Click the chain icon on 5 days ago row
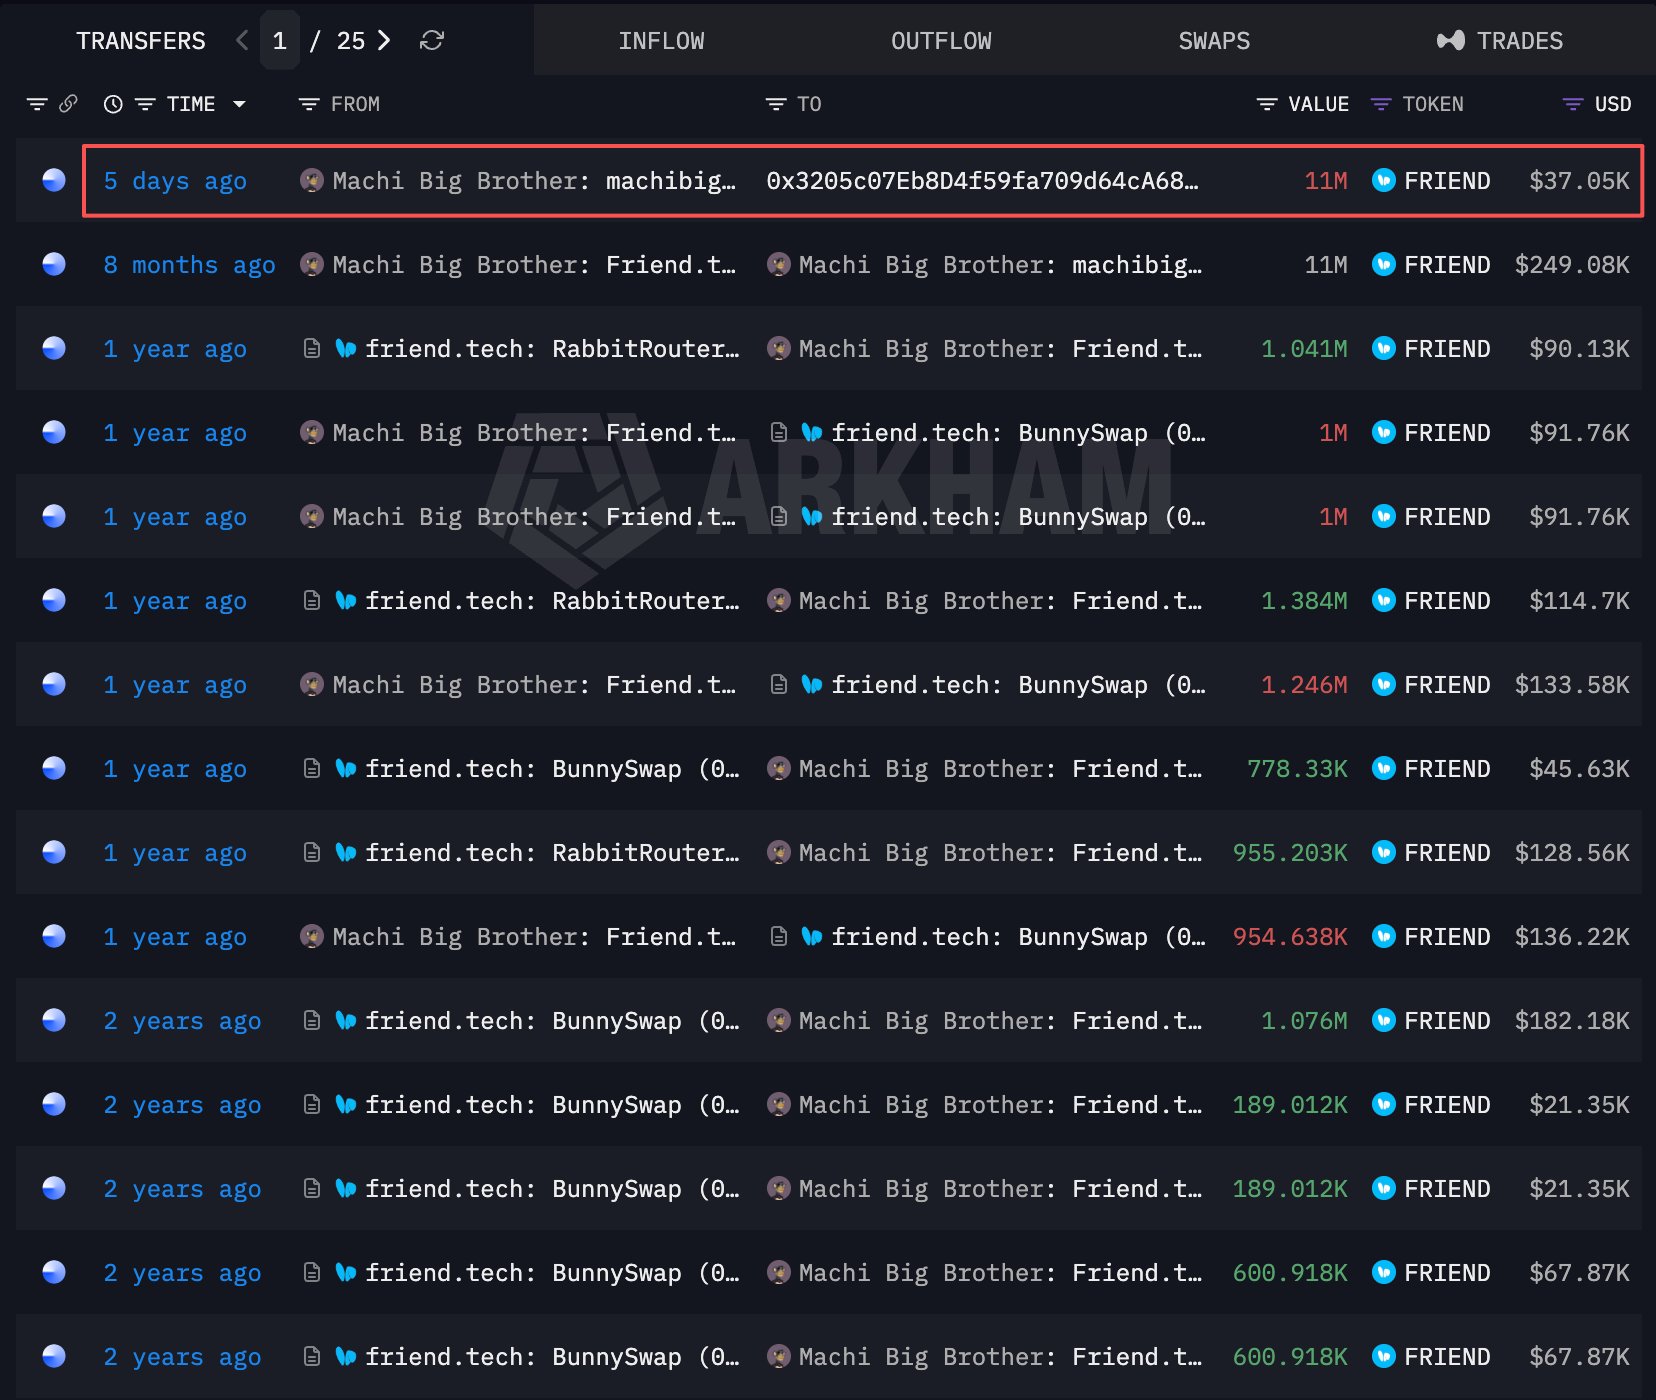The width and height of the screenshot is (1656, 1400). pyautogui.click(x=54, y=180)
